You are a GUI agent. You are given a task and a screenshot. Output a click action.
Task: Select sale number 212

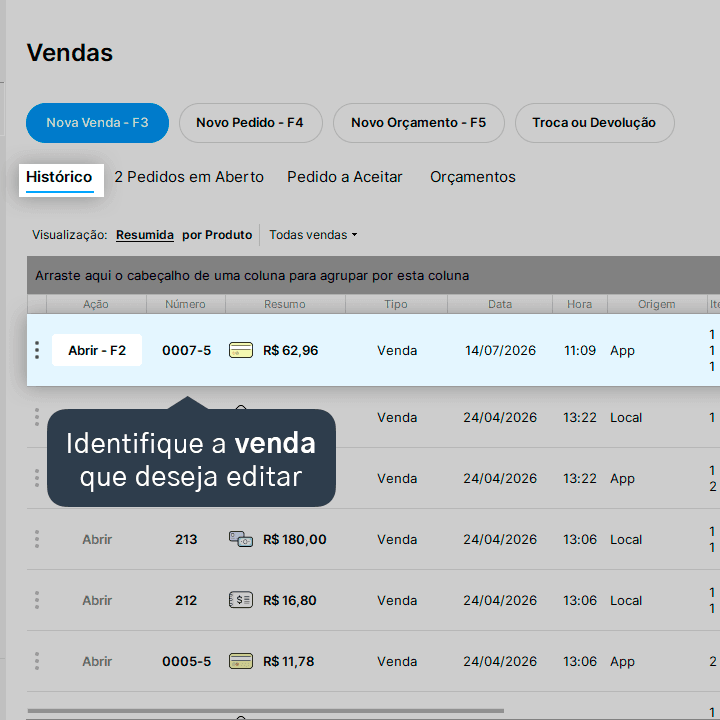(186, 600)
